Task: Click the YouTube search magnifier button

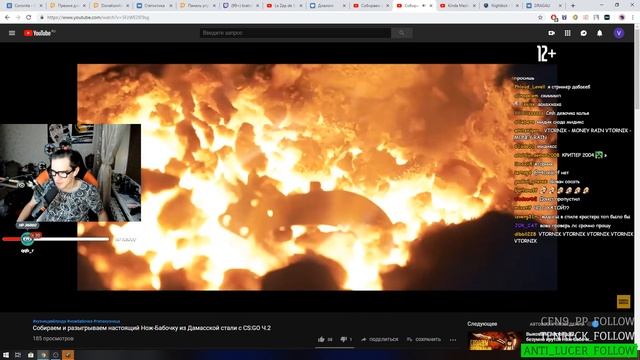Action: pyautogui.click(x=402, y=33)
